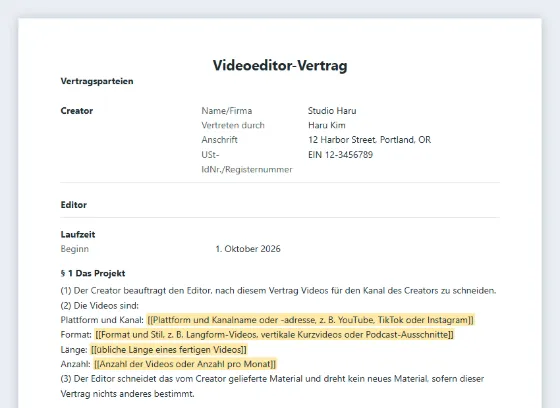Click paragraph (1) Der Creator beauftragt
Viewport: 560px width, 408px height.
[x=279, y=290]
